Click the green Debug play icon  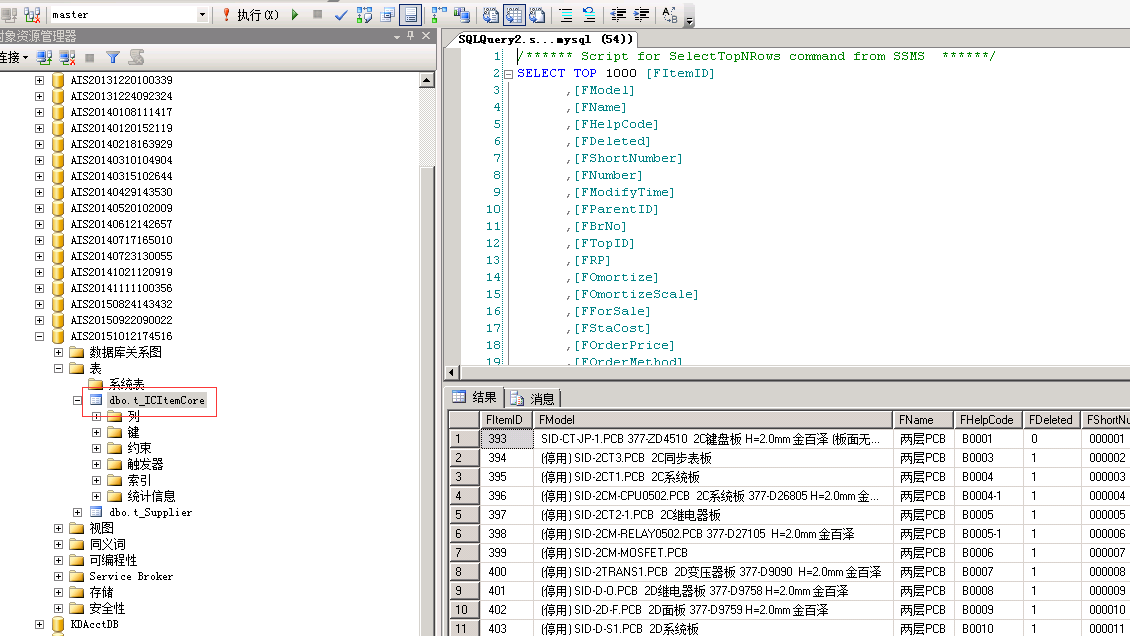coord(295,14)
